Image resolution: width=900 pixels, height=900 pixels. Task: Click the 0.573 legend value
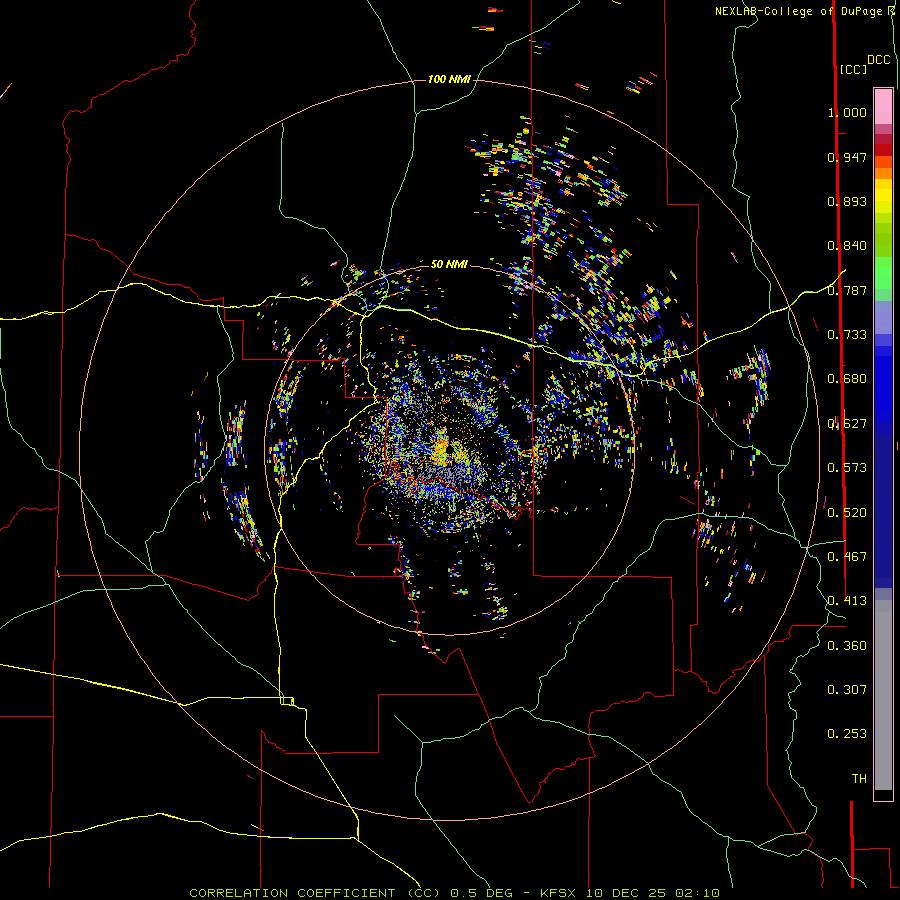(847, 468)
